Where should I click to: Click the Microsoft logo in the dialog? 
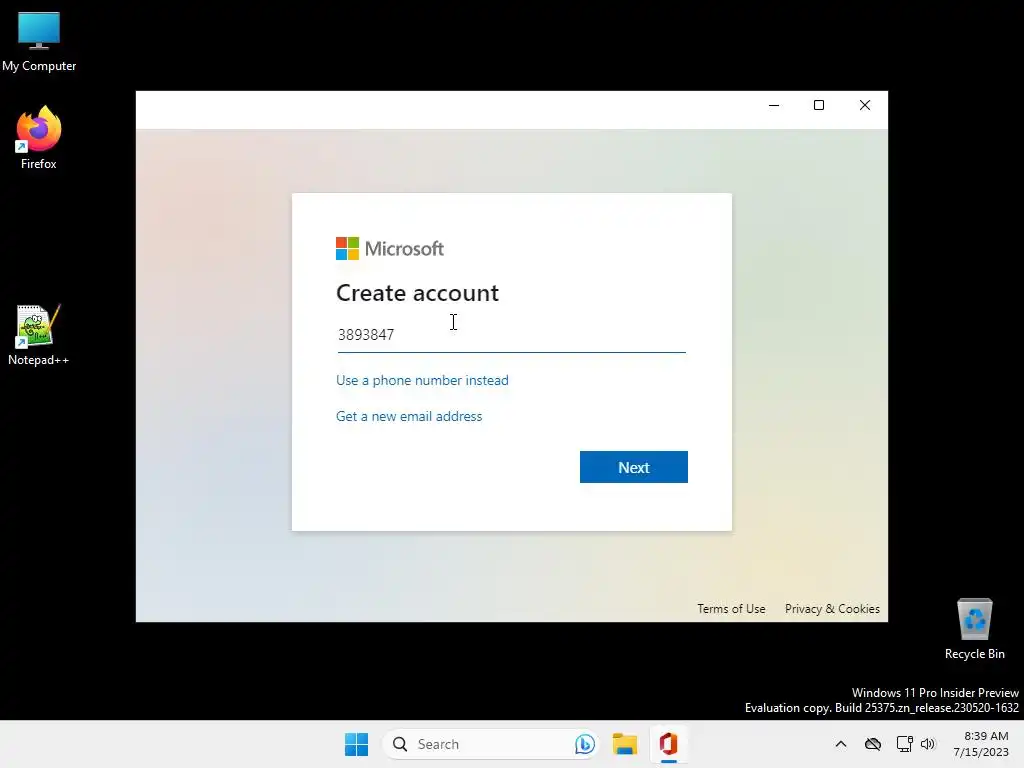point(390,249)
